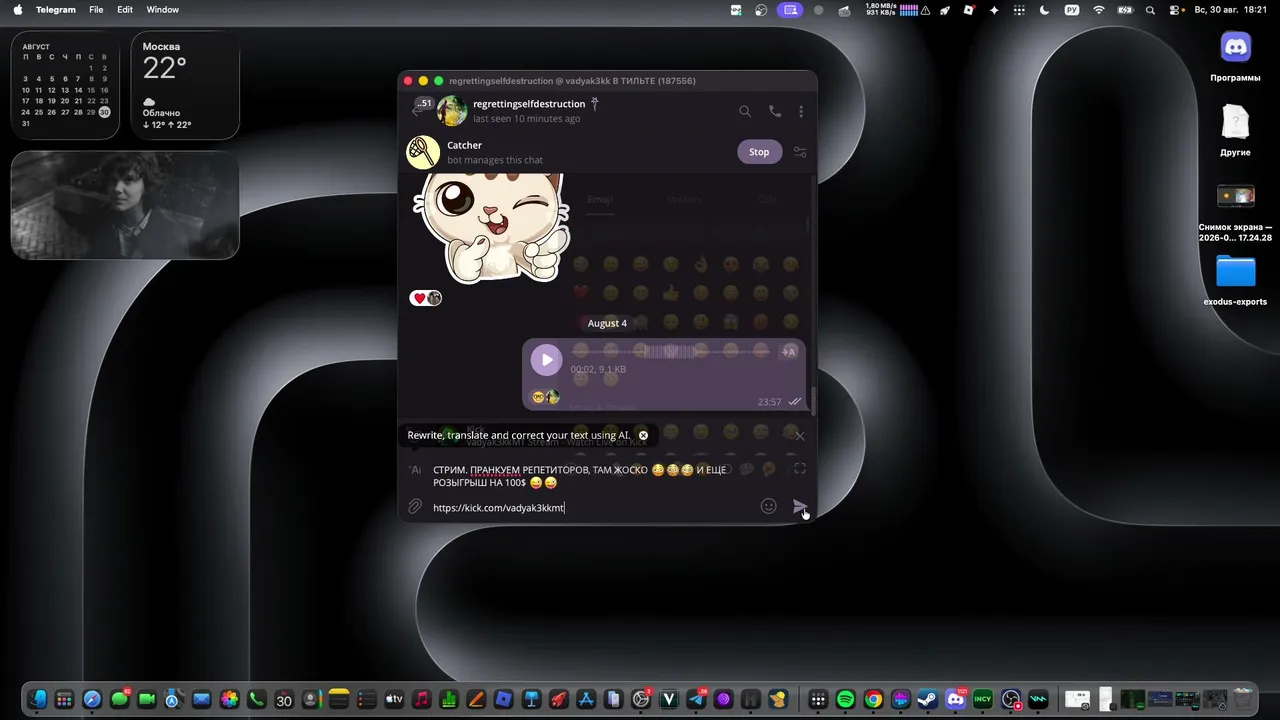Image resolution: width=1280 pixels, height=720 pixels.
Task: Open the AI text rewrite tool
Action: [x=415, y=469]
